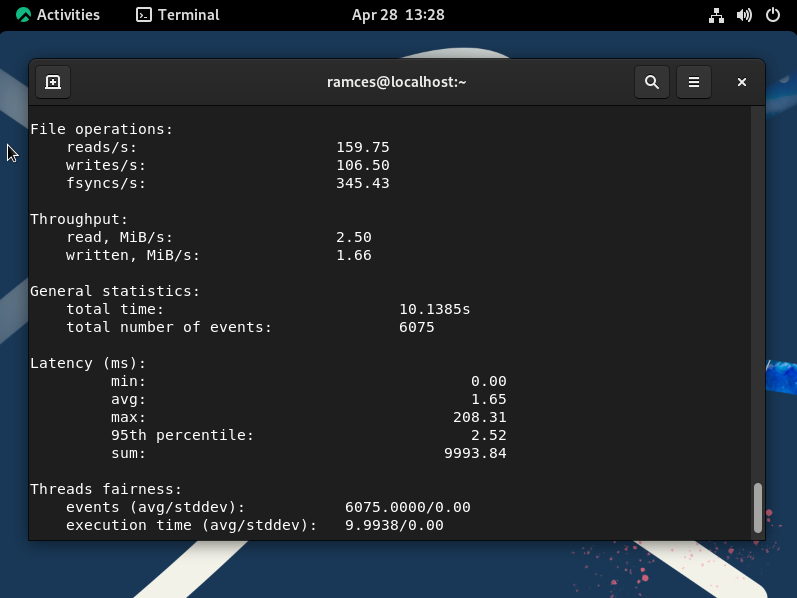Screen dimensions: 797x598
Task: Click the 95th percentile value 2.52
Action: [x=488, y=435]
